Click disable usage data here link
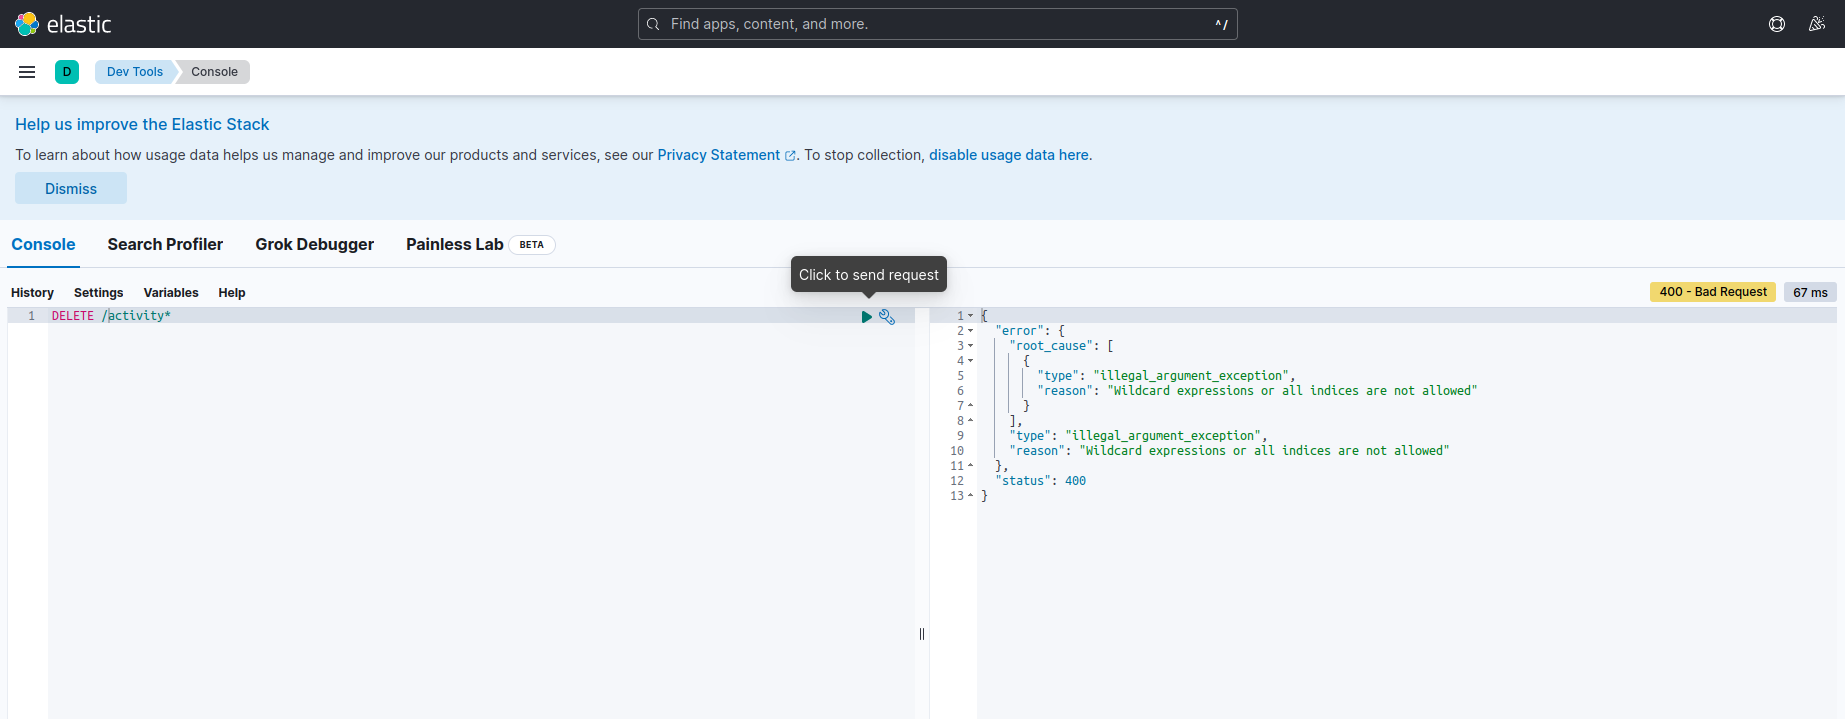 1009,155
